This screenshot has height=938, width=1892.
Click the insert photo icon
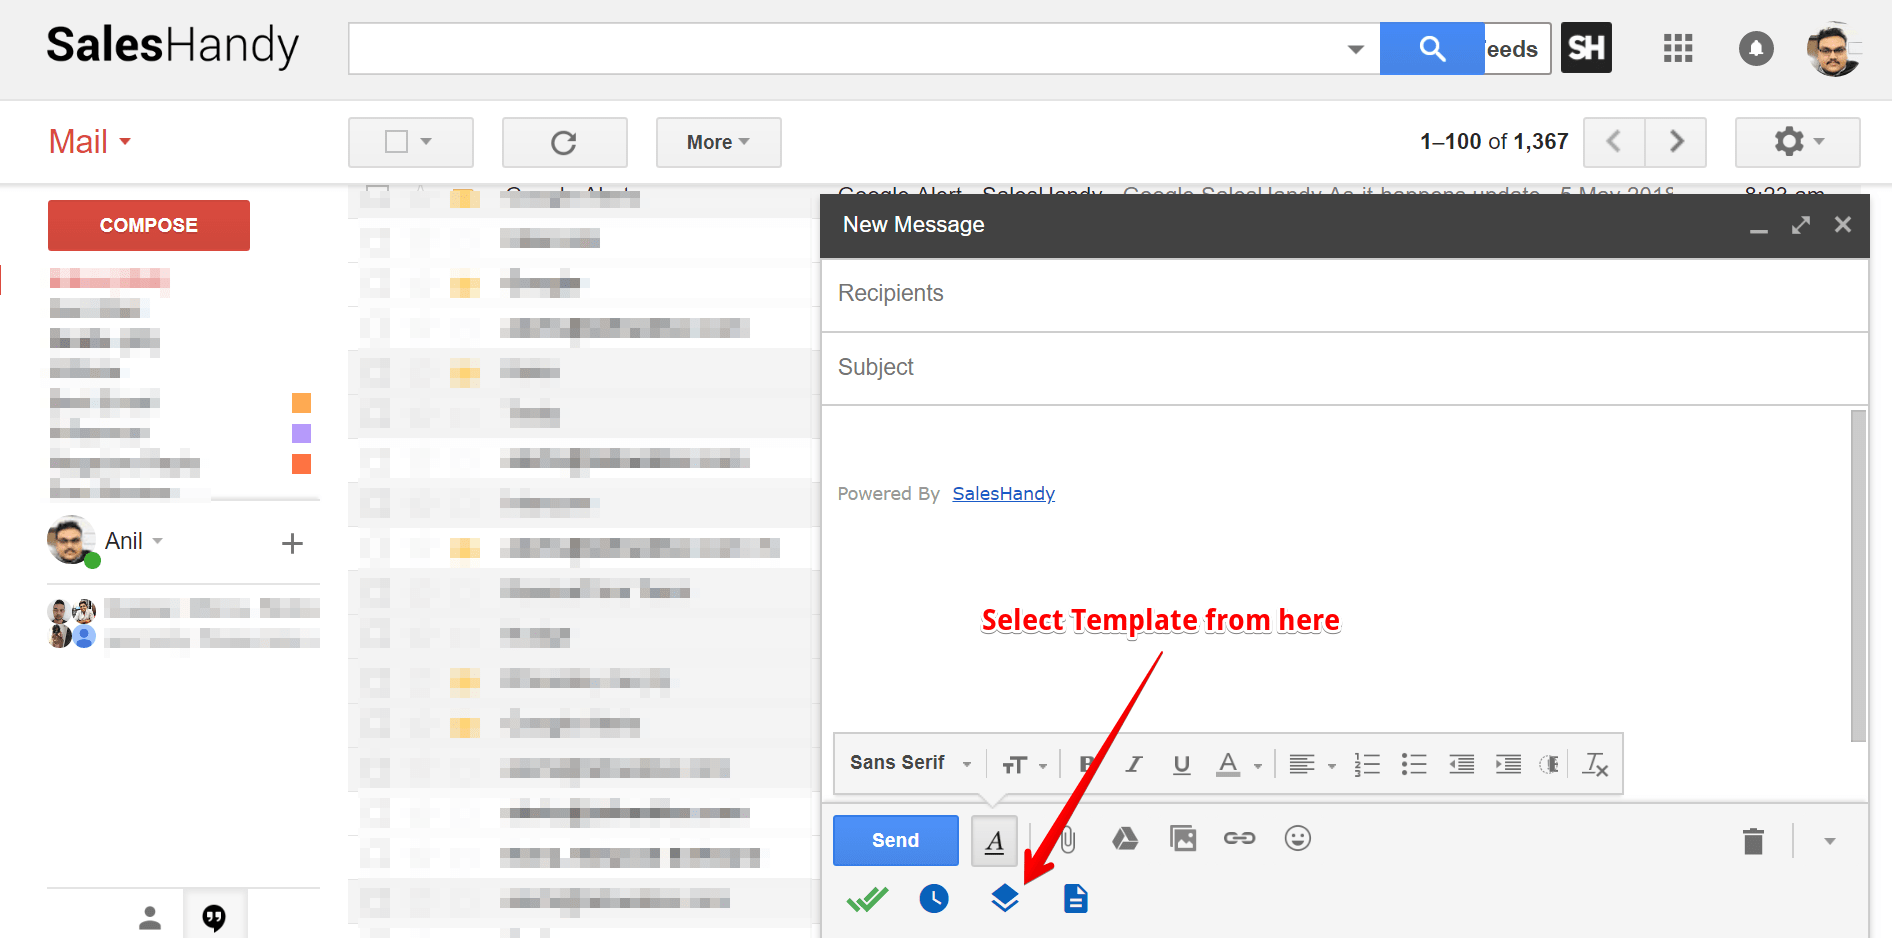(x=1183, y=839)
